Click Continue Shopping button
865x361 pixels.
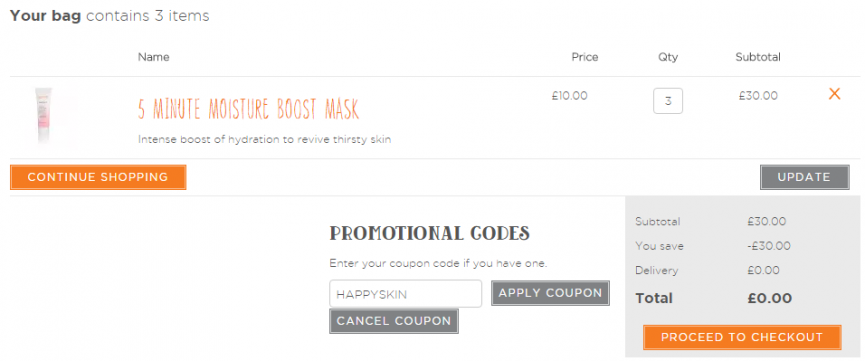pyautogui.click(x=98, y=177)
